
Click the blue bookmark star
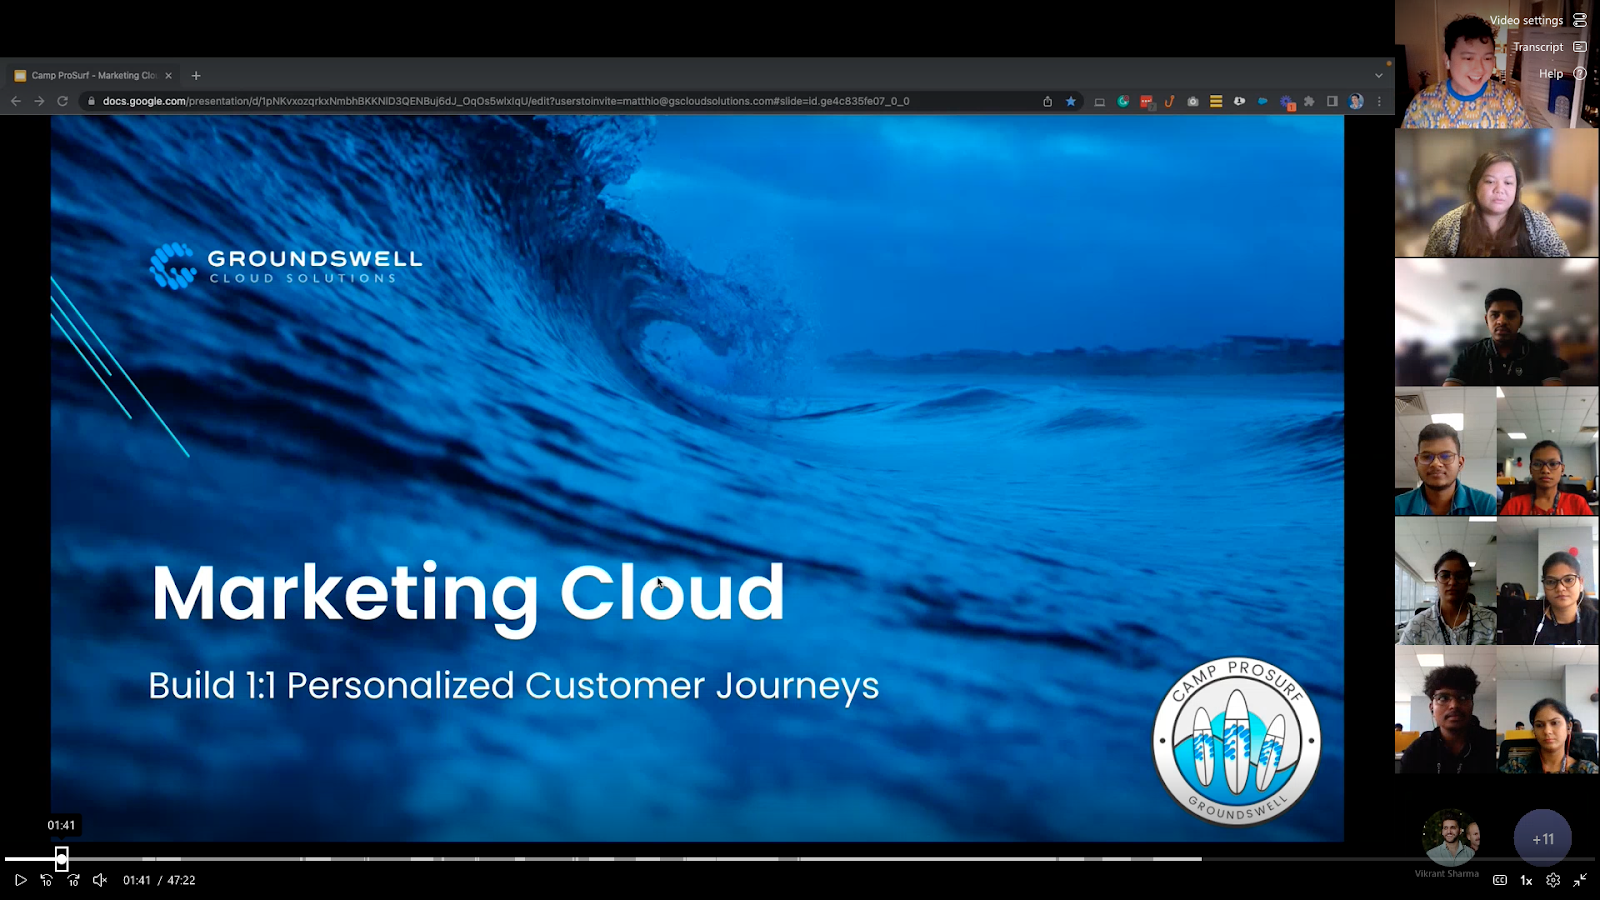(1071, 101)
